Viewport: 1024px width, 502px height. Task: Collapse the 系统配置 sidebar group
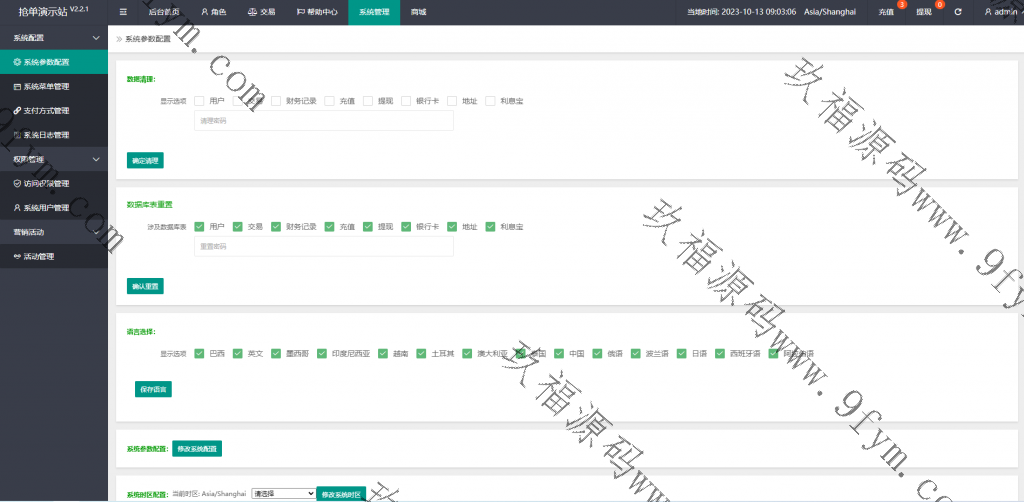coord(96,37)
